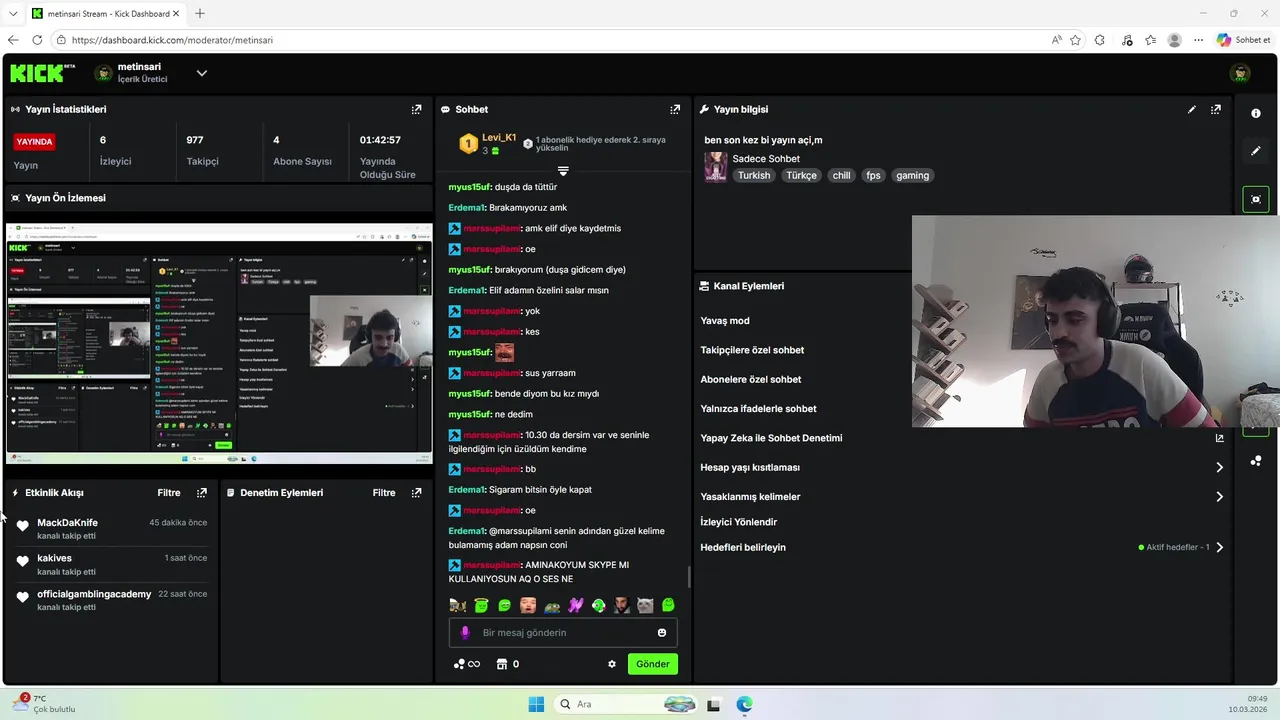Expand Hesap yaşı kısıtlaması chevron
The height and width of the screenshot is (720, 1280).
point(1219,467)
